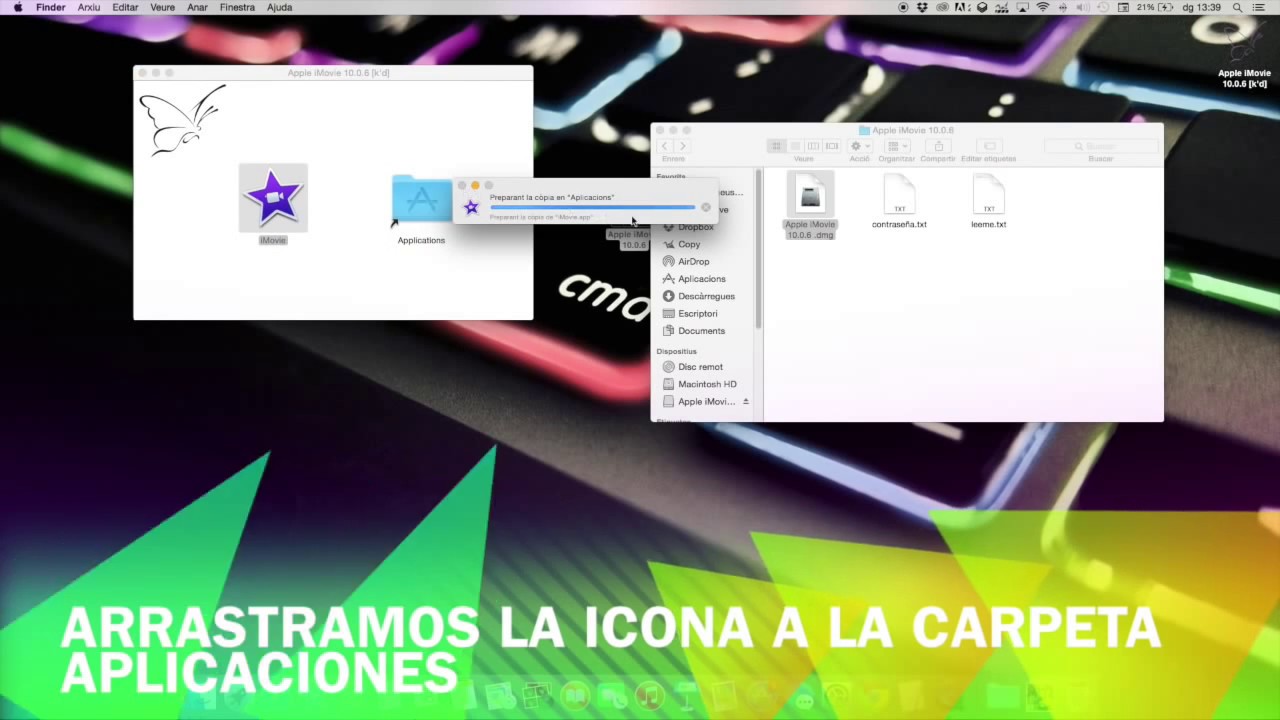Cancel the copy with the progress dialog's stop button
This screenshot has height=720, width=1280.
point(706,207)
